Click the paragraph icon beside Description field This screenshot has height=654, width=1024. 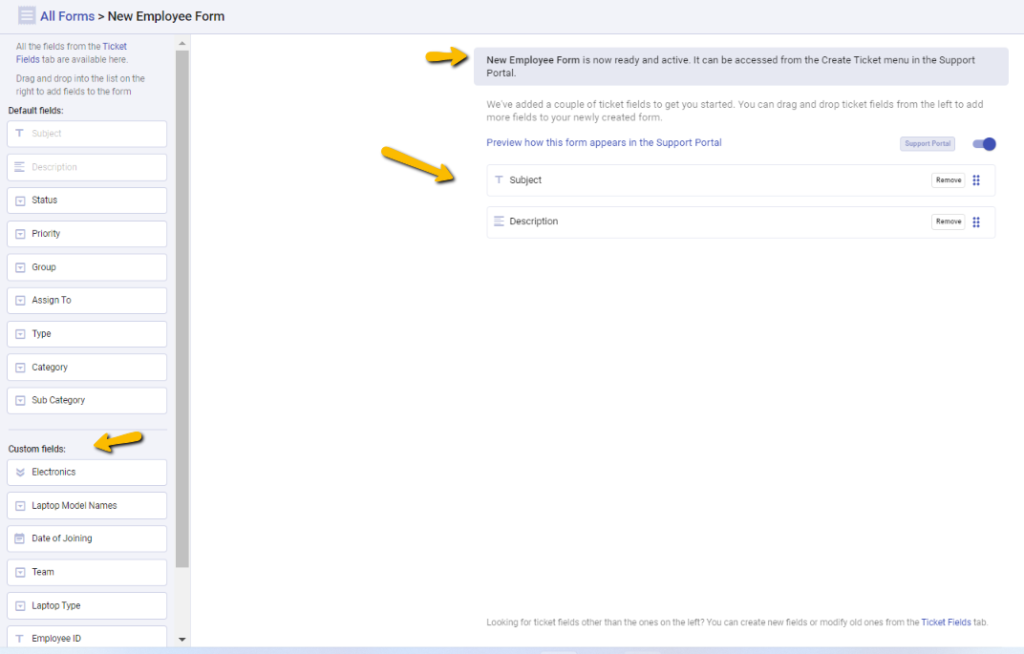point(500,221)
